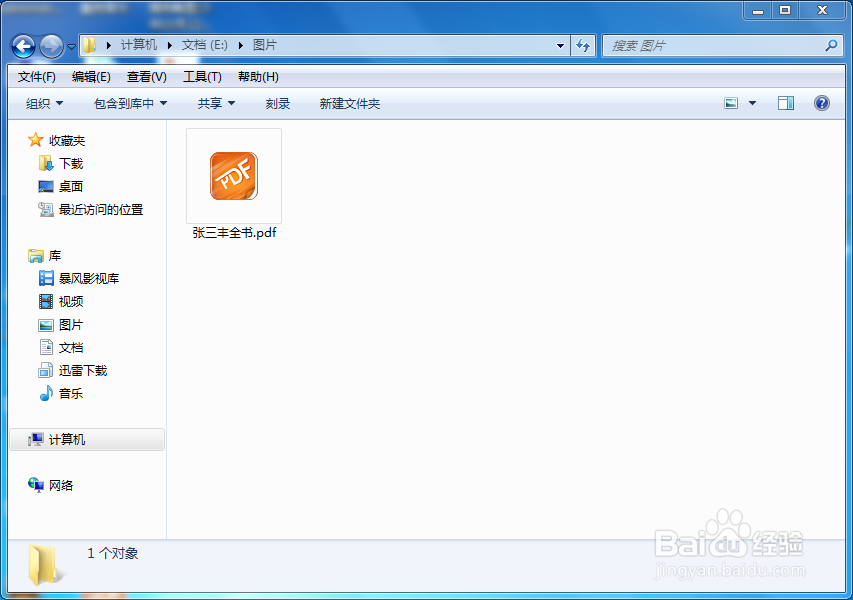Open the 共享 dropdown
The image size is (853, 600).
[217, 103]
